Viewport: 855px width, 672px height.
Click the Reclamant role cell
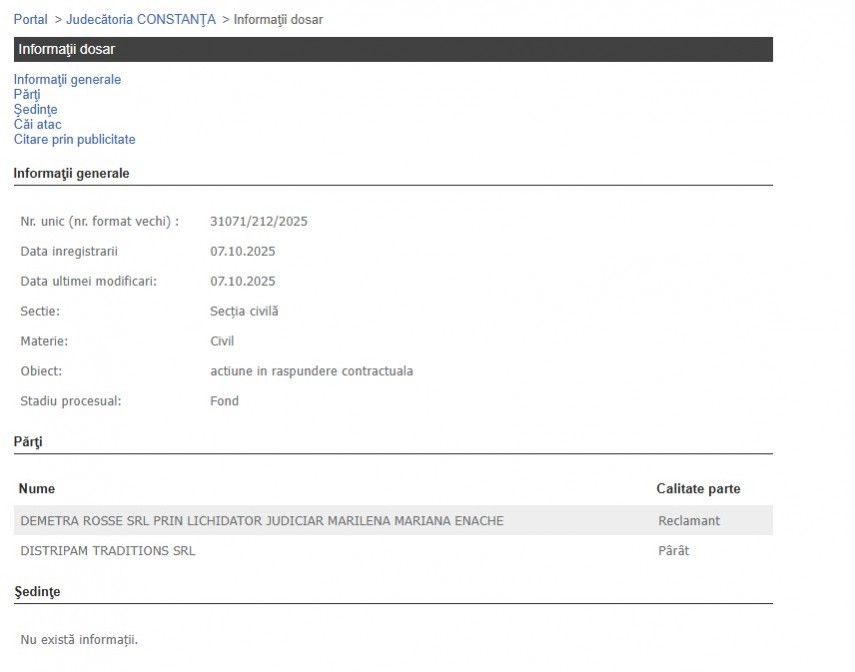[x=689, y=521]
